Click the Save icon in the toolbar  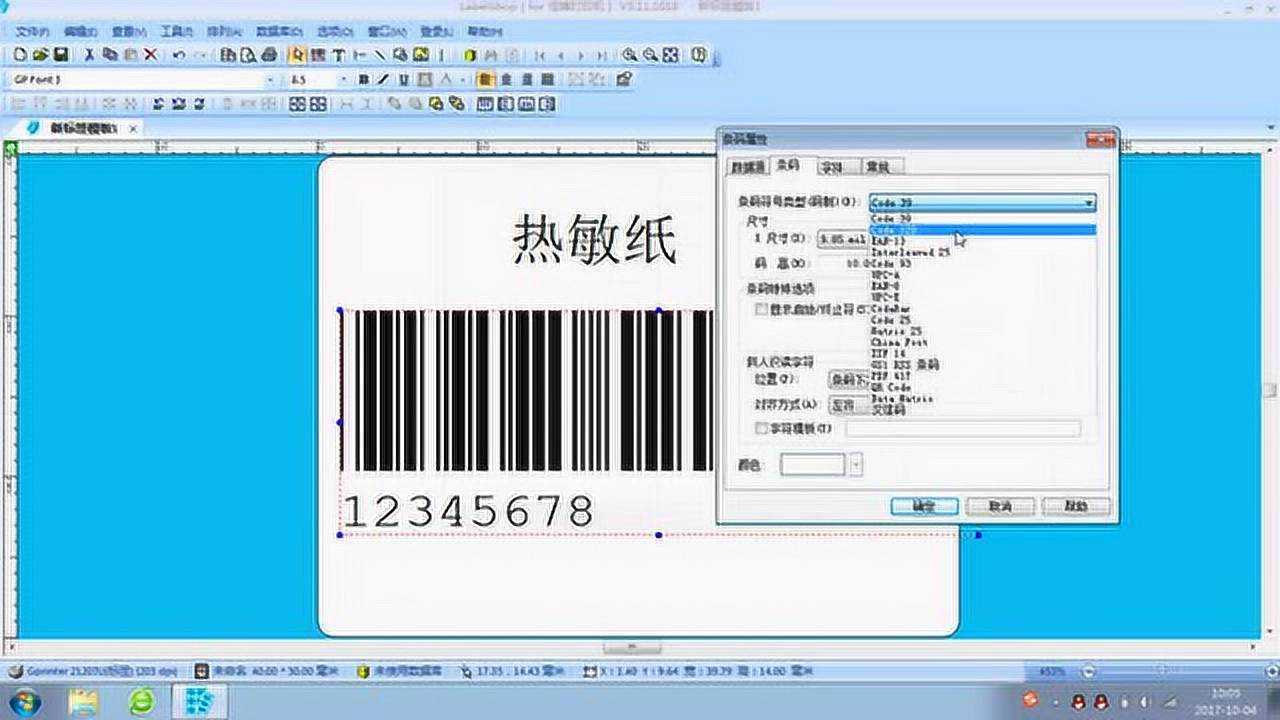pos(57,58)
